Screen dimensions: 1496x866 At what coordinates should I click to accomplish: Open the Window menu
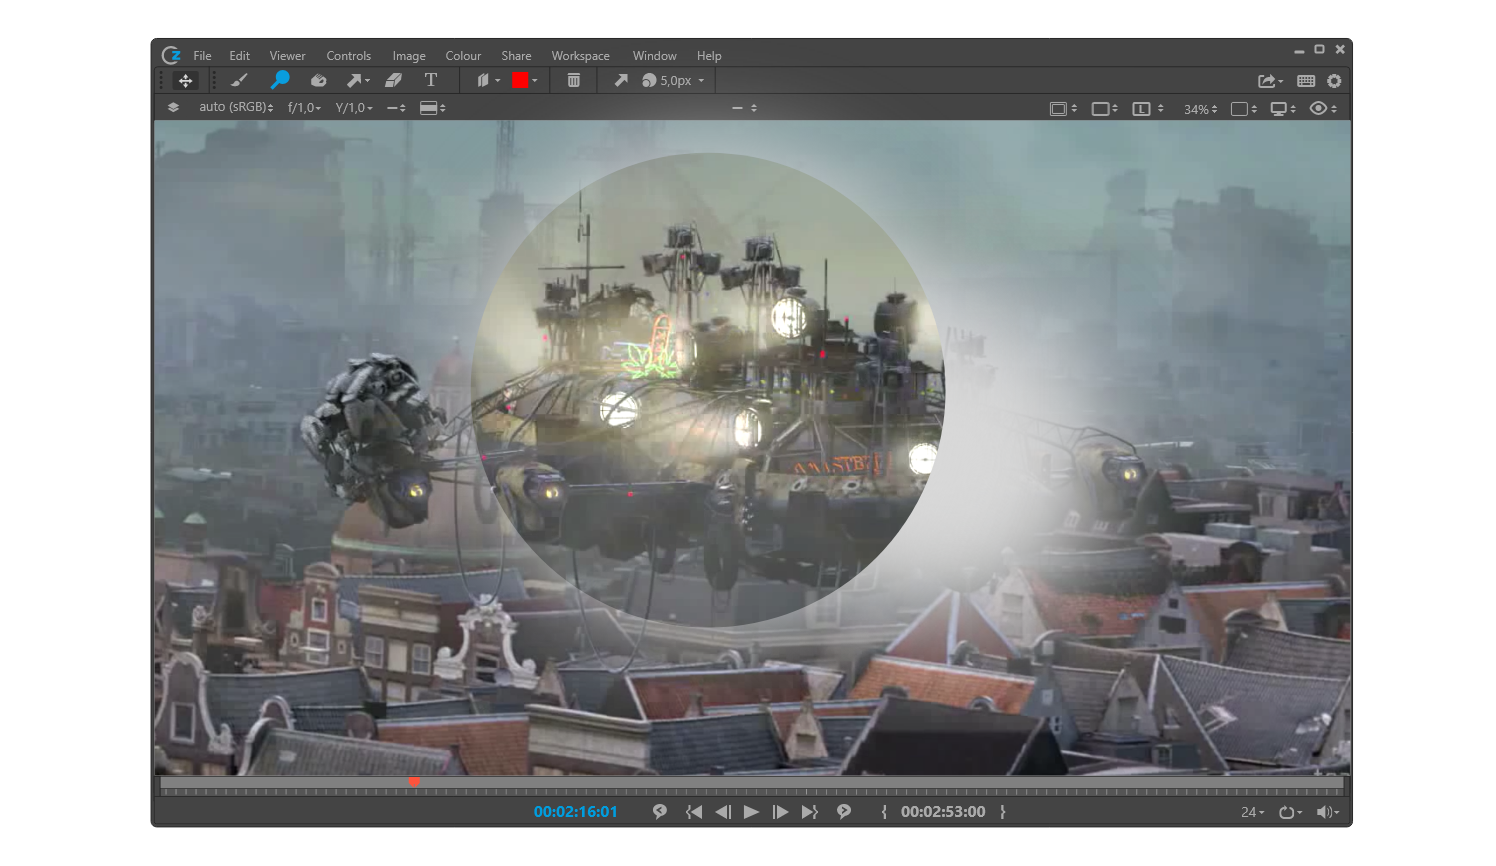[x=654, y=56]
